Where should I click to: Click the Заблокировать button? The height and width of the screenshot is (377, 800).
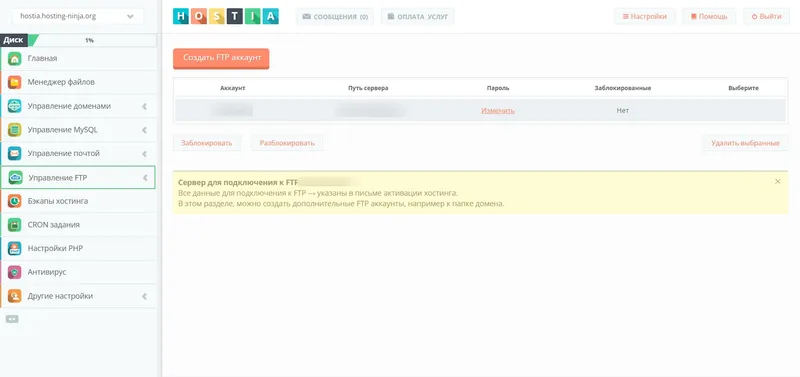point(207,143)
